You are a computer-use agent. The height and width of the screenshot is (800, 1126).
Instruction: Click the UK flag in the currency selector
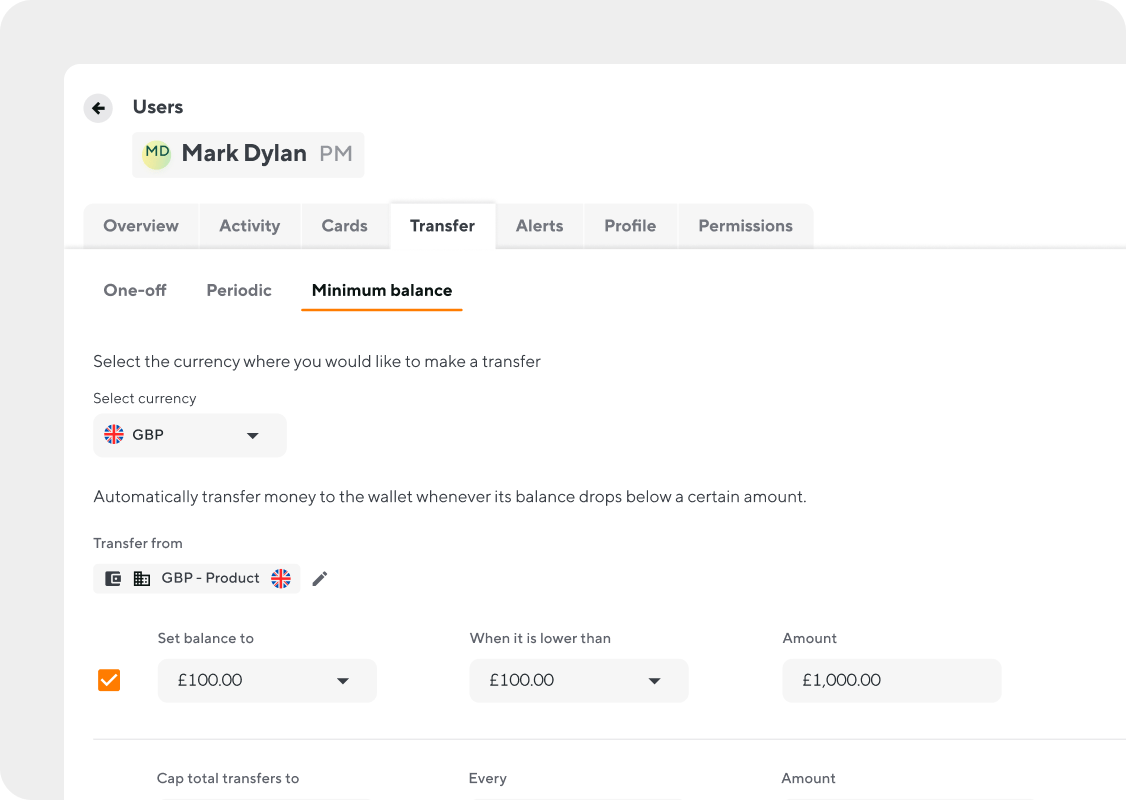pos(113,434)
